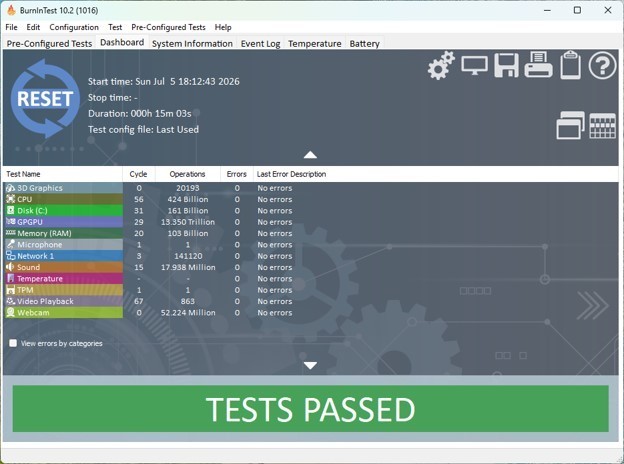The image size is (624, 464).
Task: Sort by Cycle column header
Action: click(x=138, y=174)
